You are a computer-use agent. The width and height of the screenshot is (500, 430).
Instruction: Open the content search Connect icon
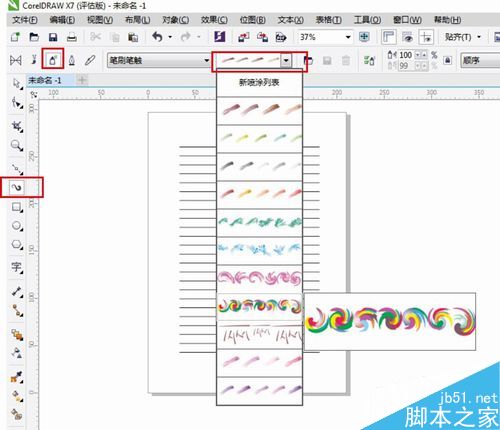[x=220, y=37]
